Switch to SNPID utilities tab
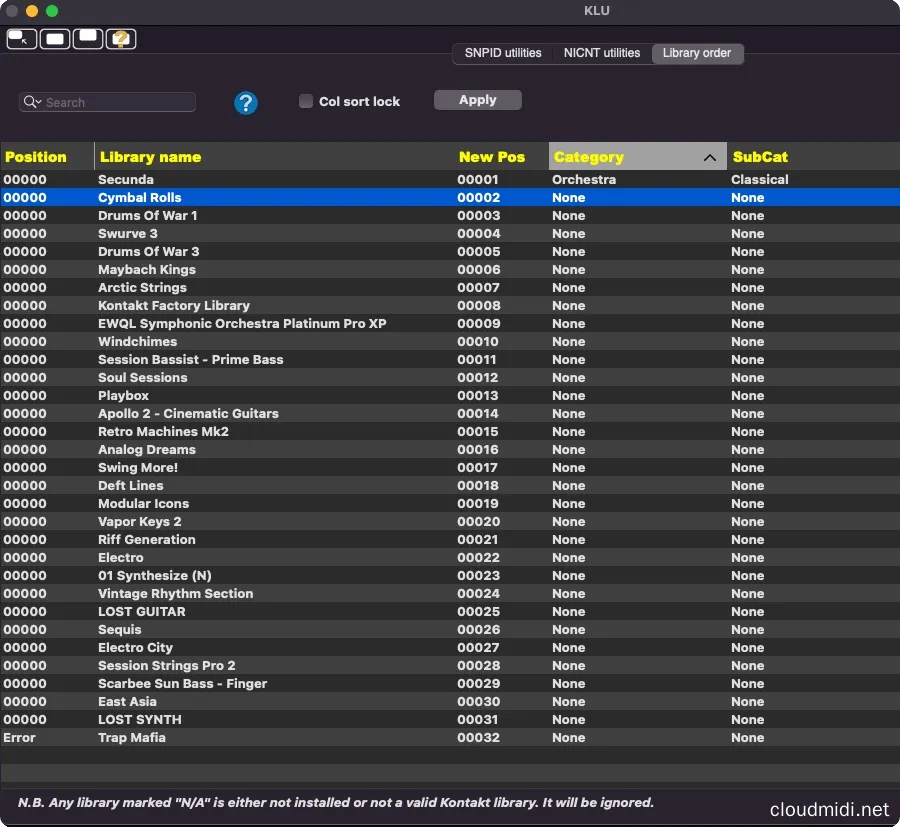This screenshot has width=900, height=827. 503,53
